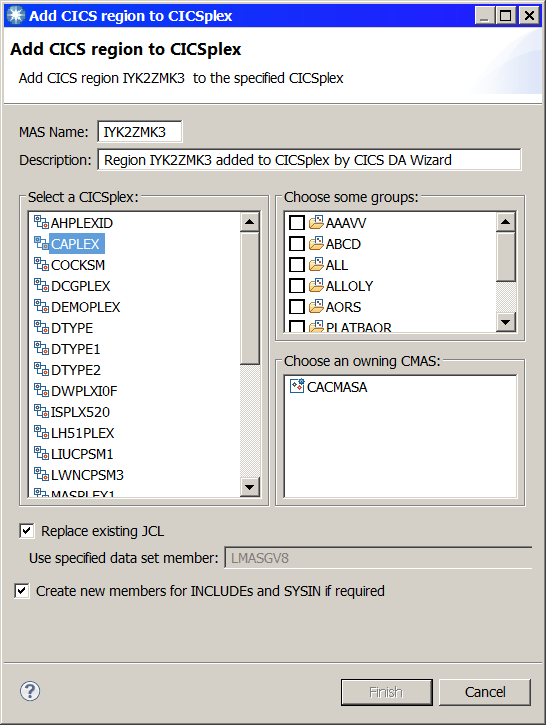546x725 pixels.
Task: Select DWPLXI0F in CICSplex list
Action: click(x=84, y=391)
